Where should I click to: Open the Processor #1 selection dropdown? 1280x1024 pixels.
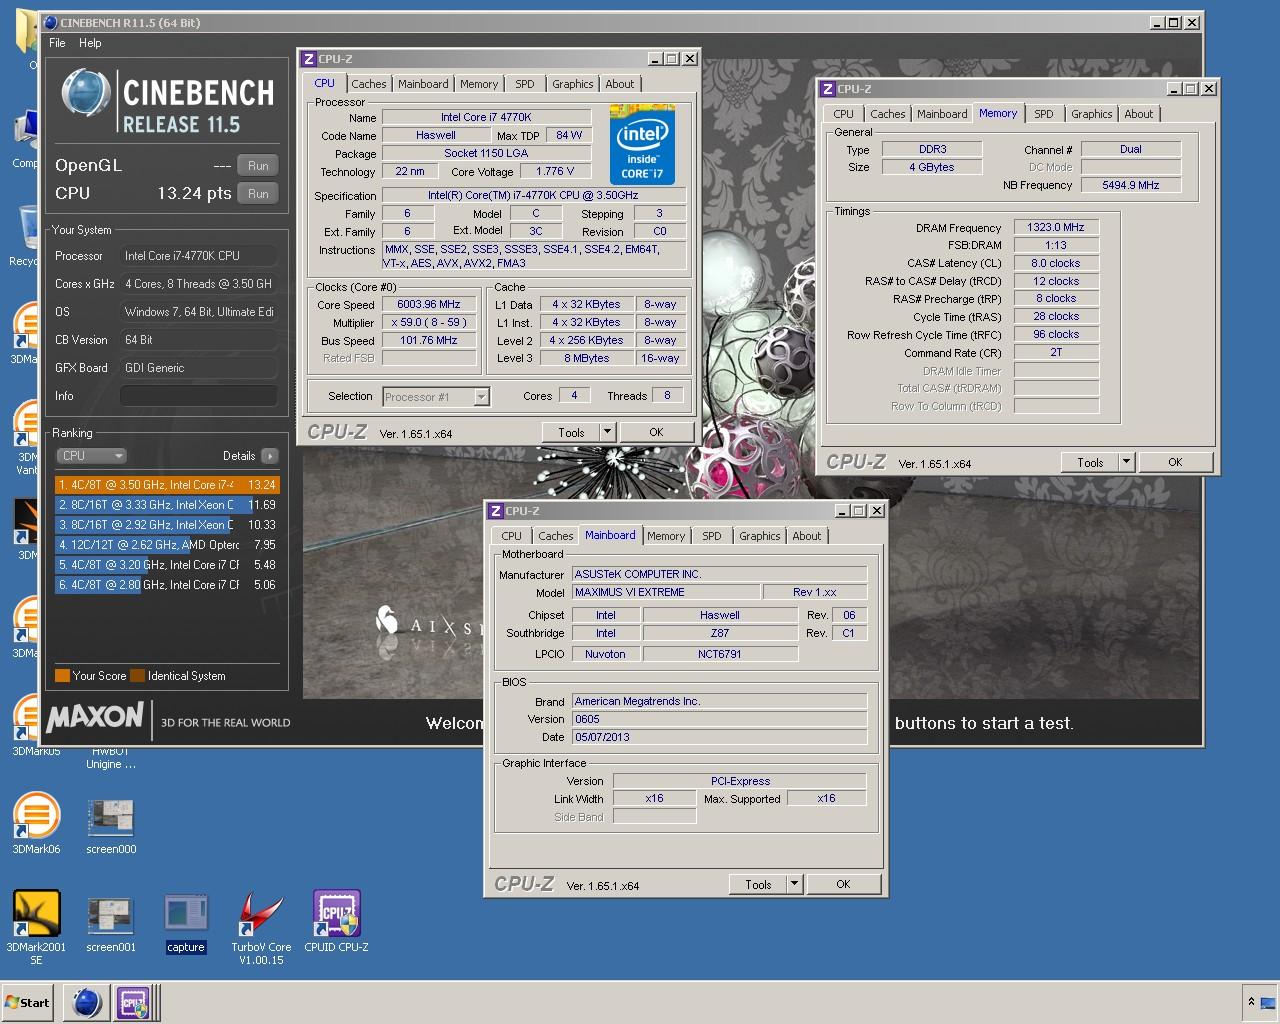[436, 397]
